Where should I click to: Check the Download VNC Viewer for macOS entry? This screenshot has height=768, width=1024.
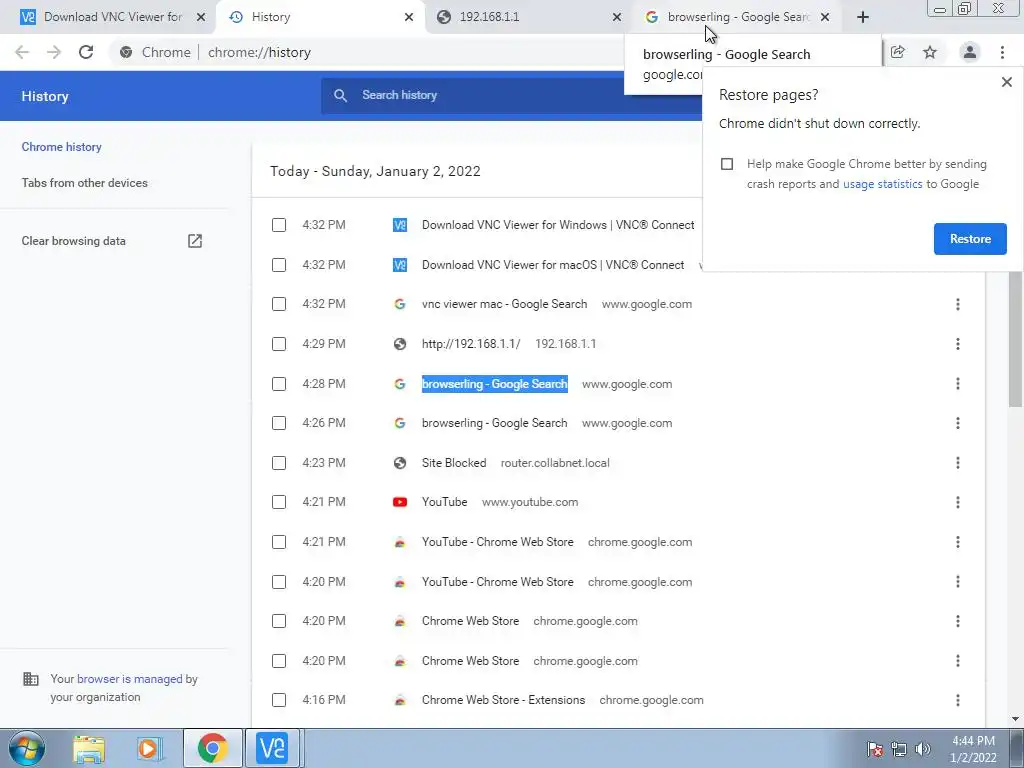click(x=279, y=265)
